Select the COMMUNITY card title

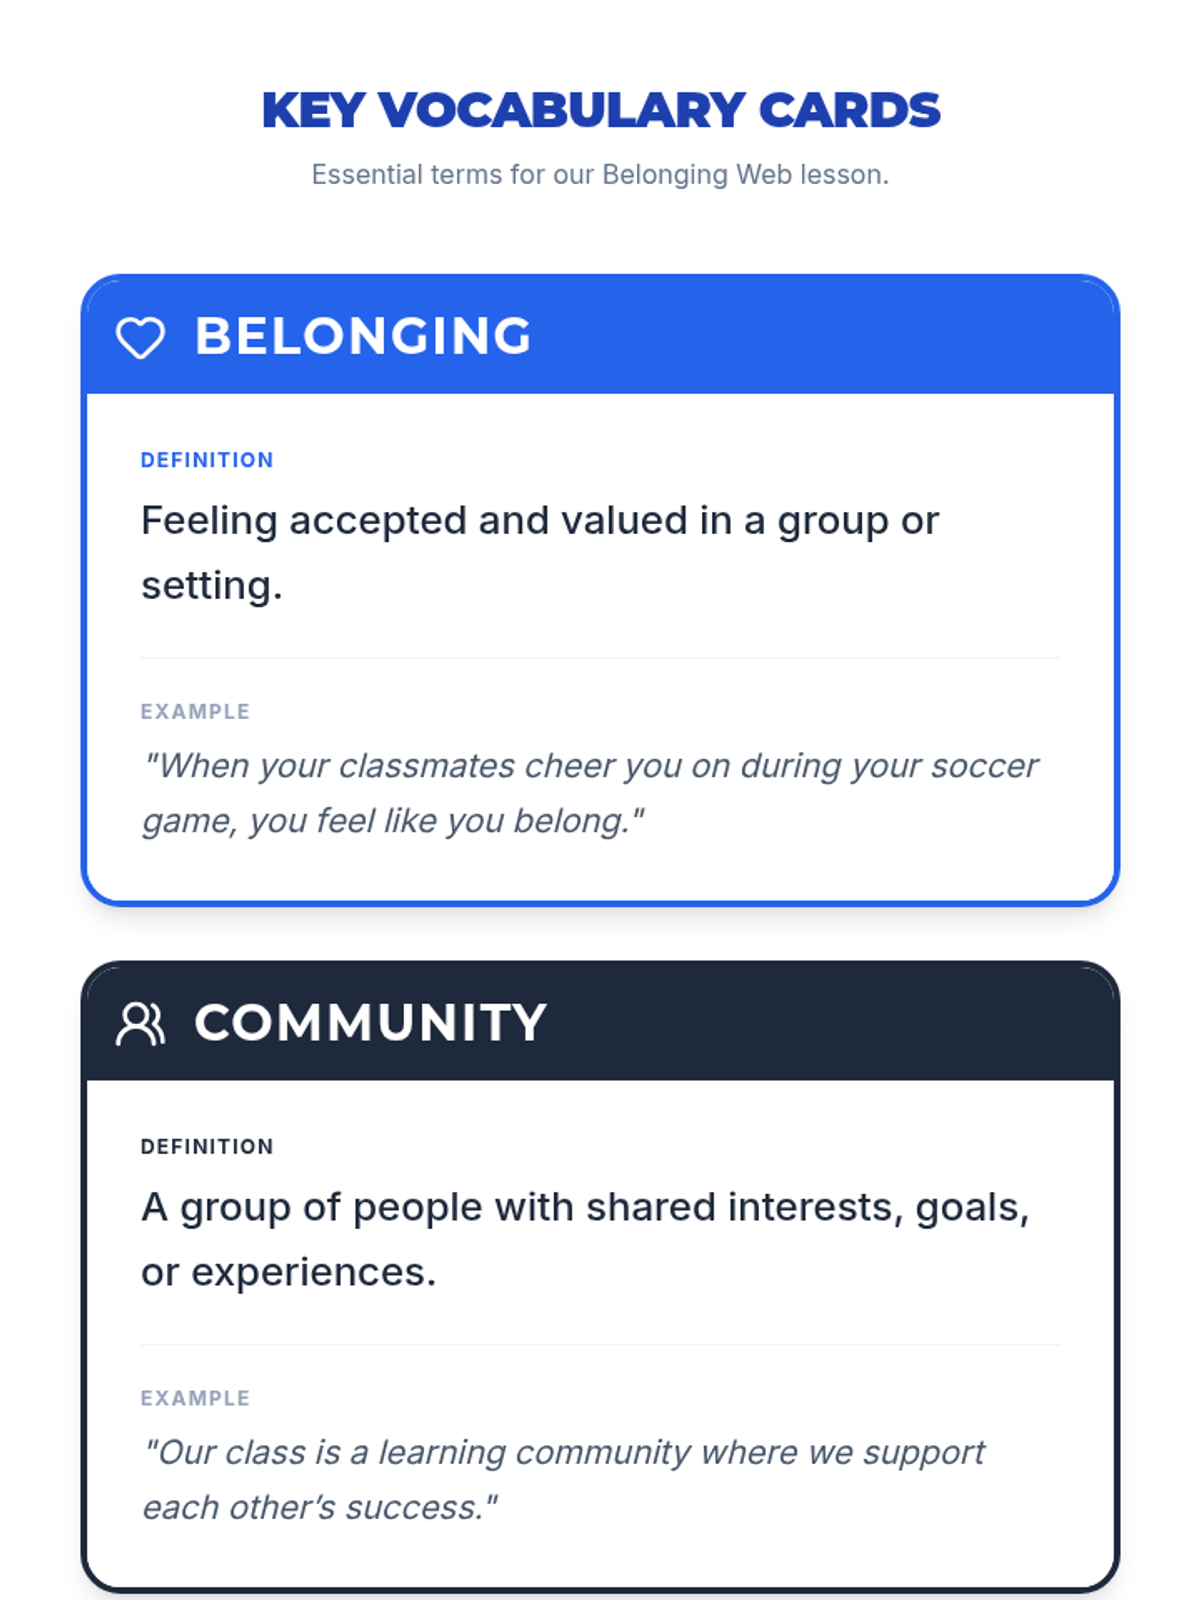tap(370, 1023)
